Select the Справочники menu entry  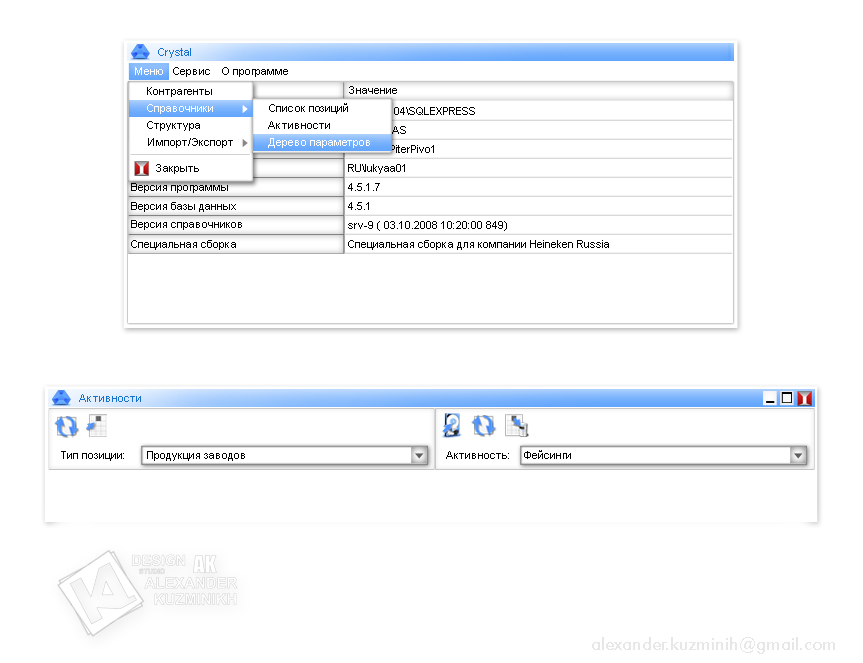[190, 108]
